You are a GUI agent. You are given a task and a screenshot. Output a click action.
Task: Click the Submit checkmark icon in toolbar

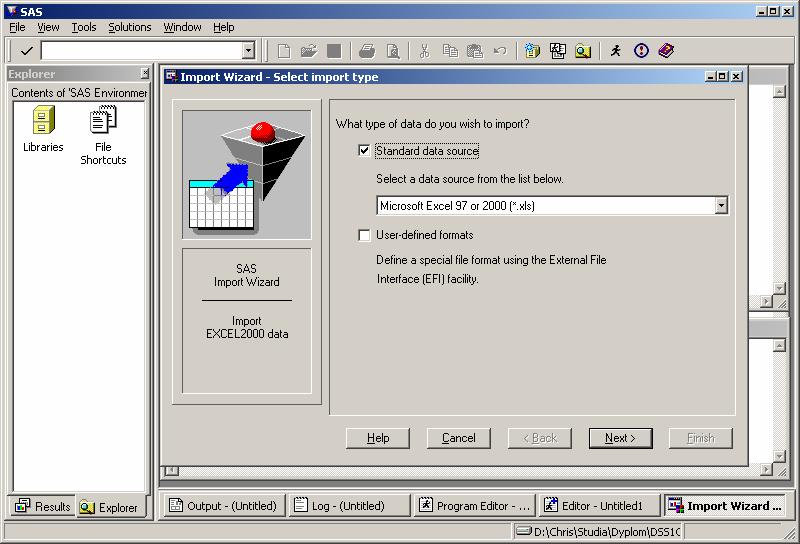[27, 51]
